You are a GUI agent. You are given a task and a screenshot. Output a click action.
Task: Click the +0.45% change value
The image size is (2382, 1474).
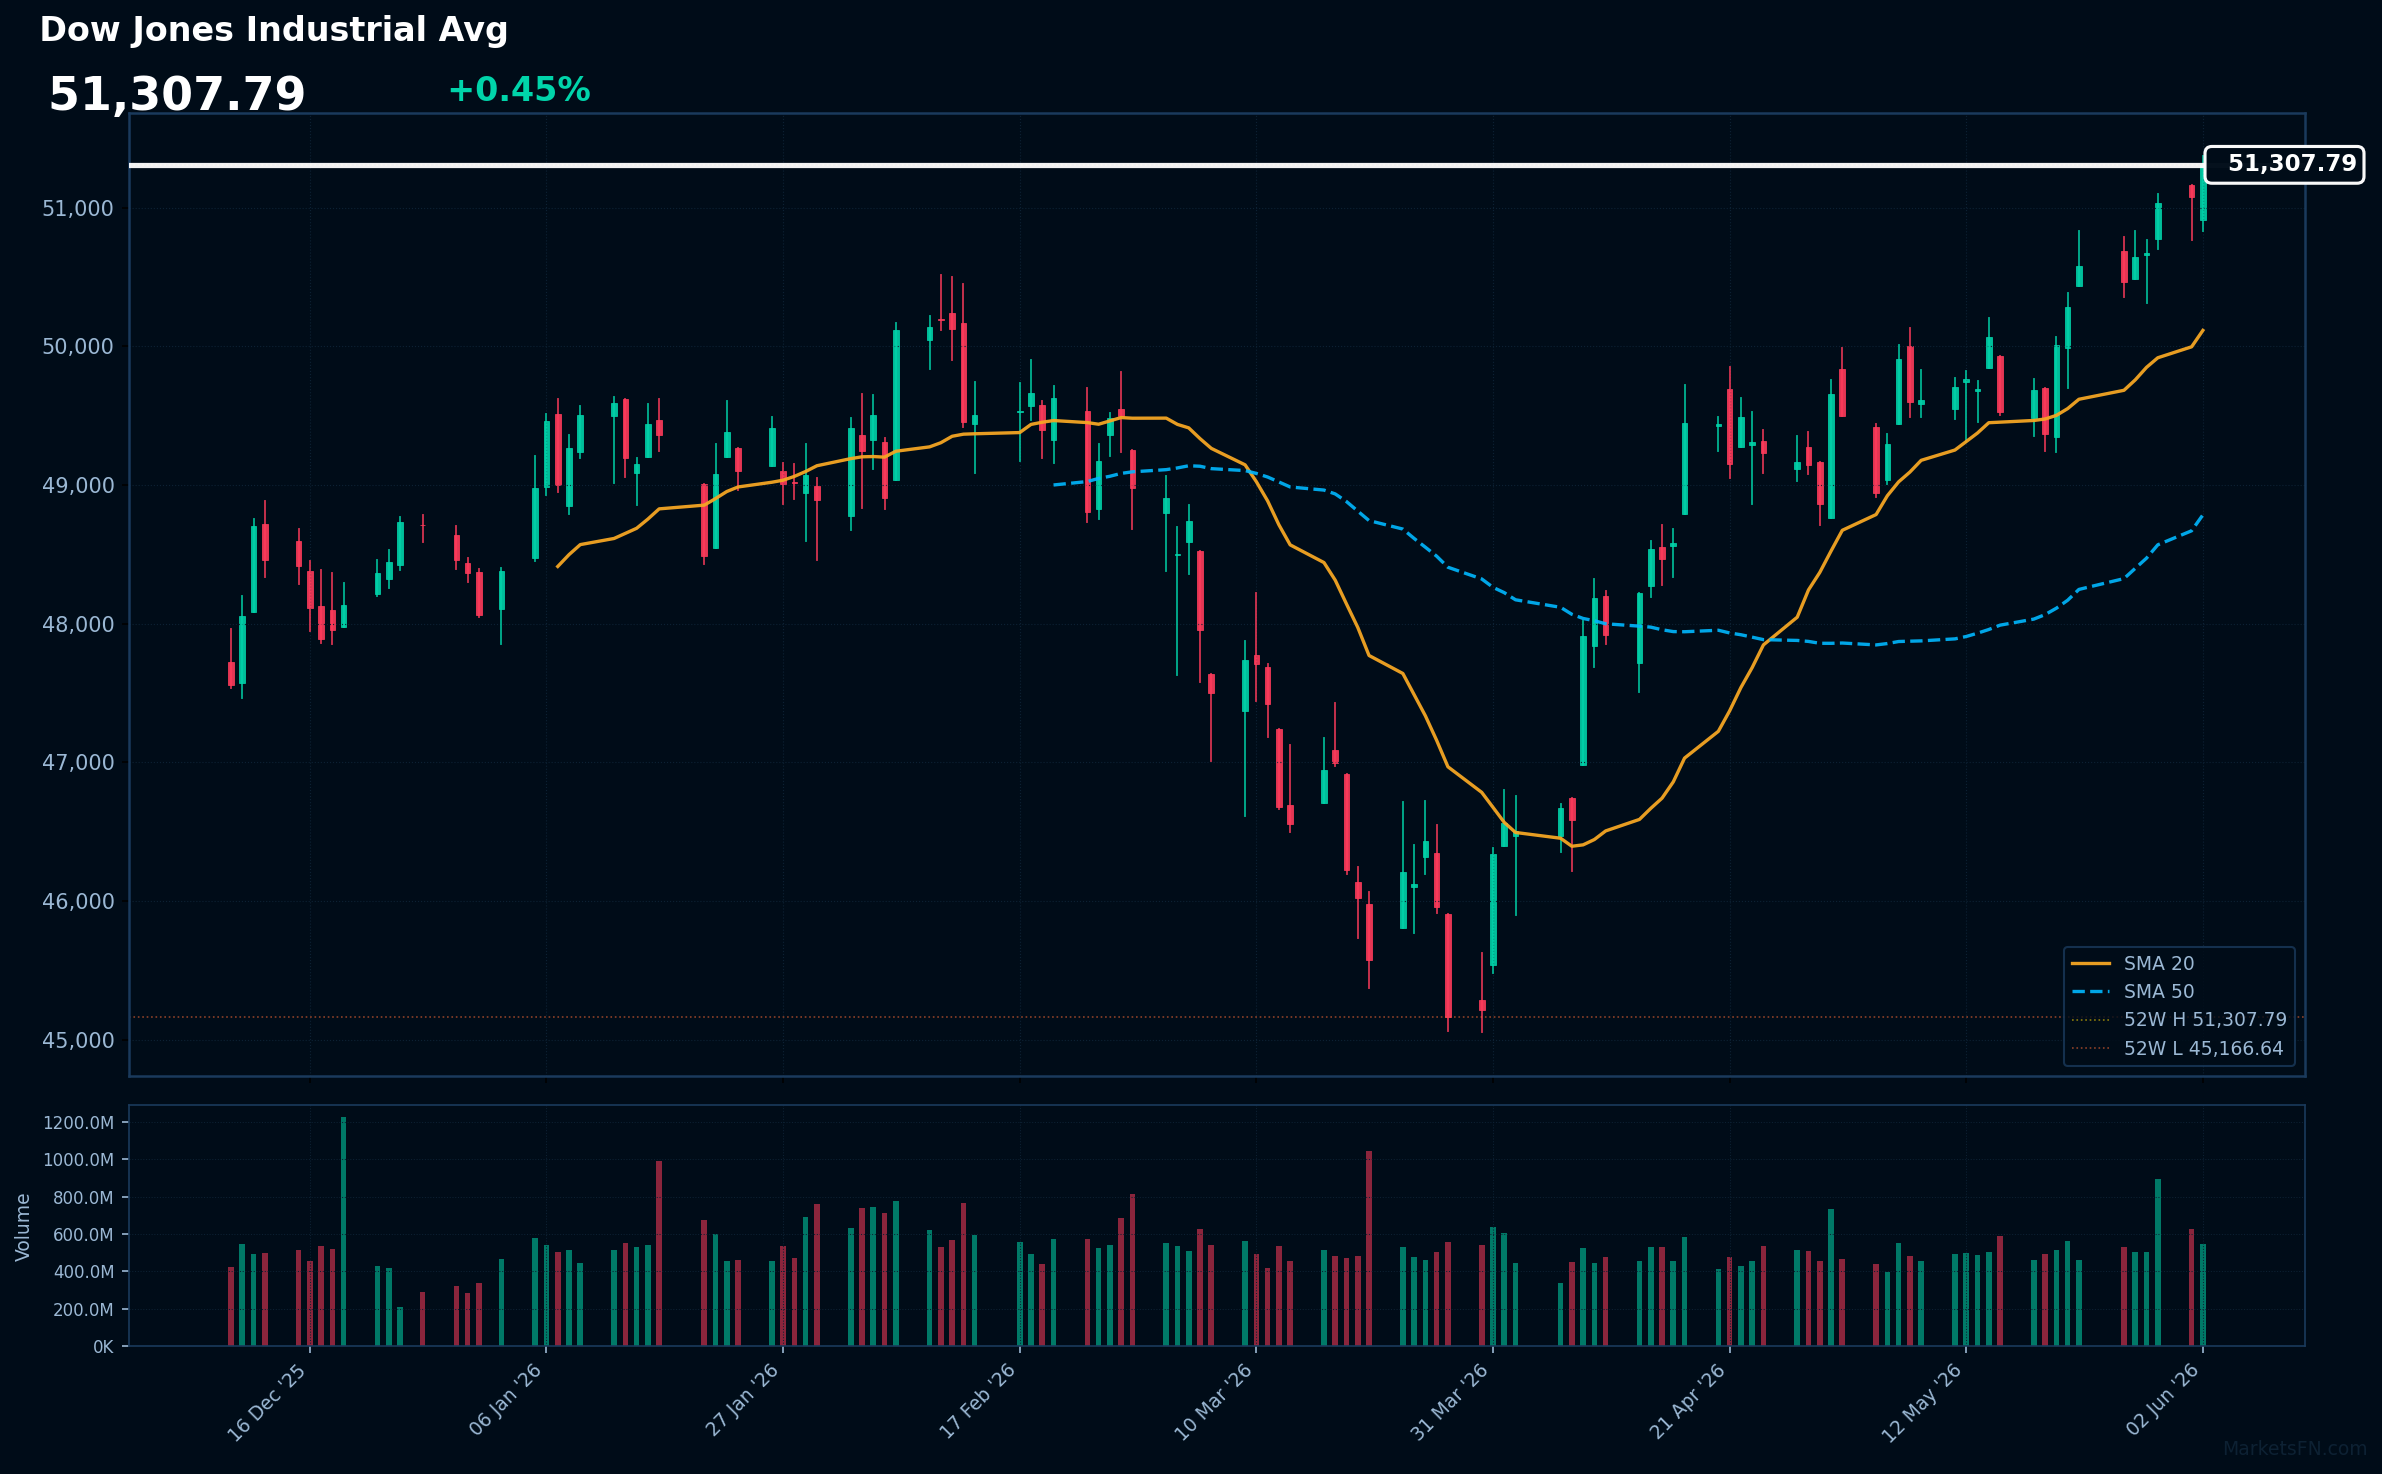(519, 90)
